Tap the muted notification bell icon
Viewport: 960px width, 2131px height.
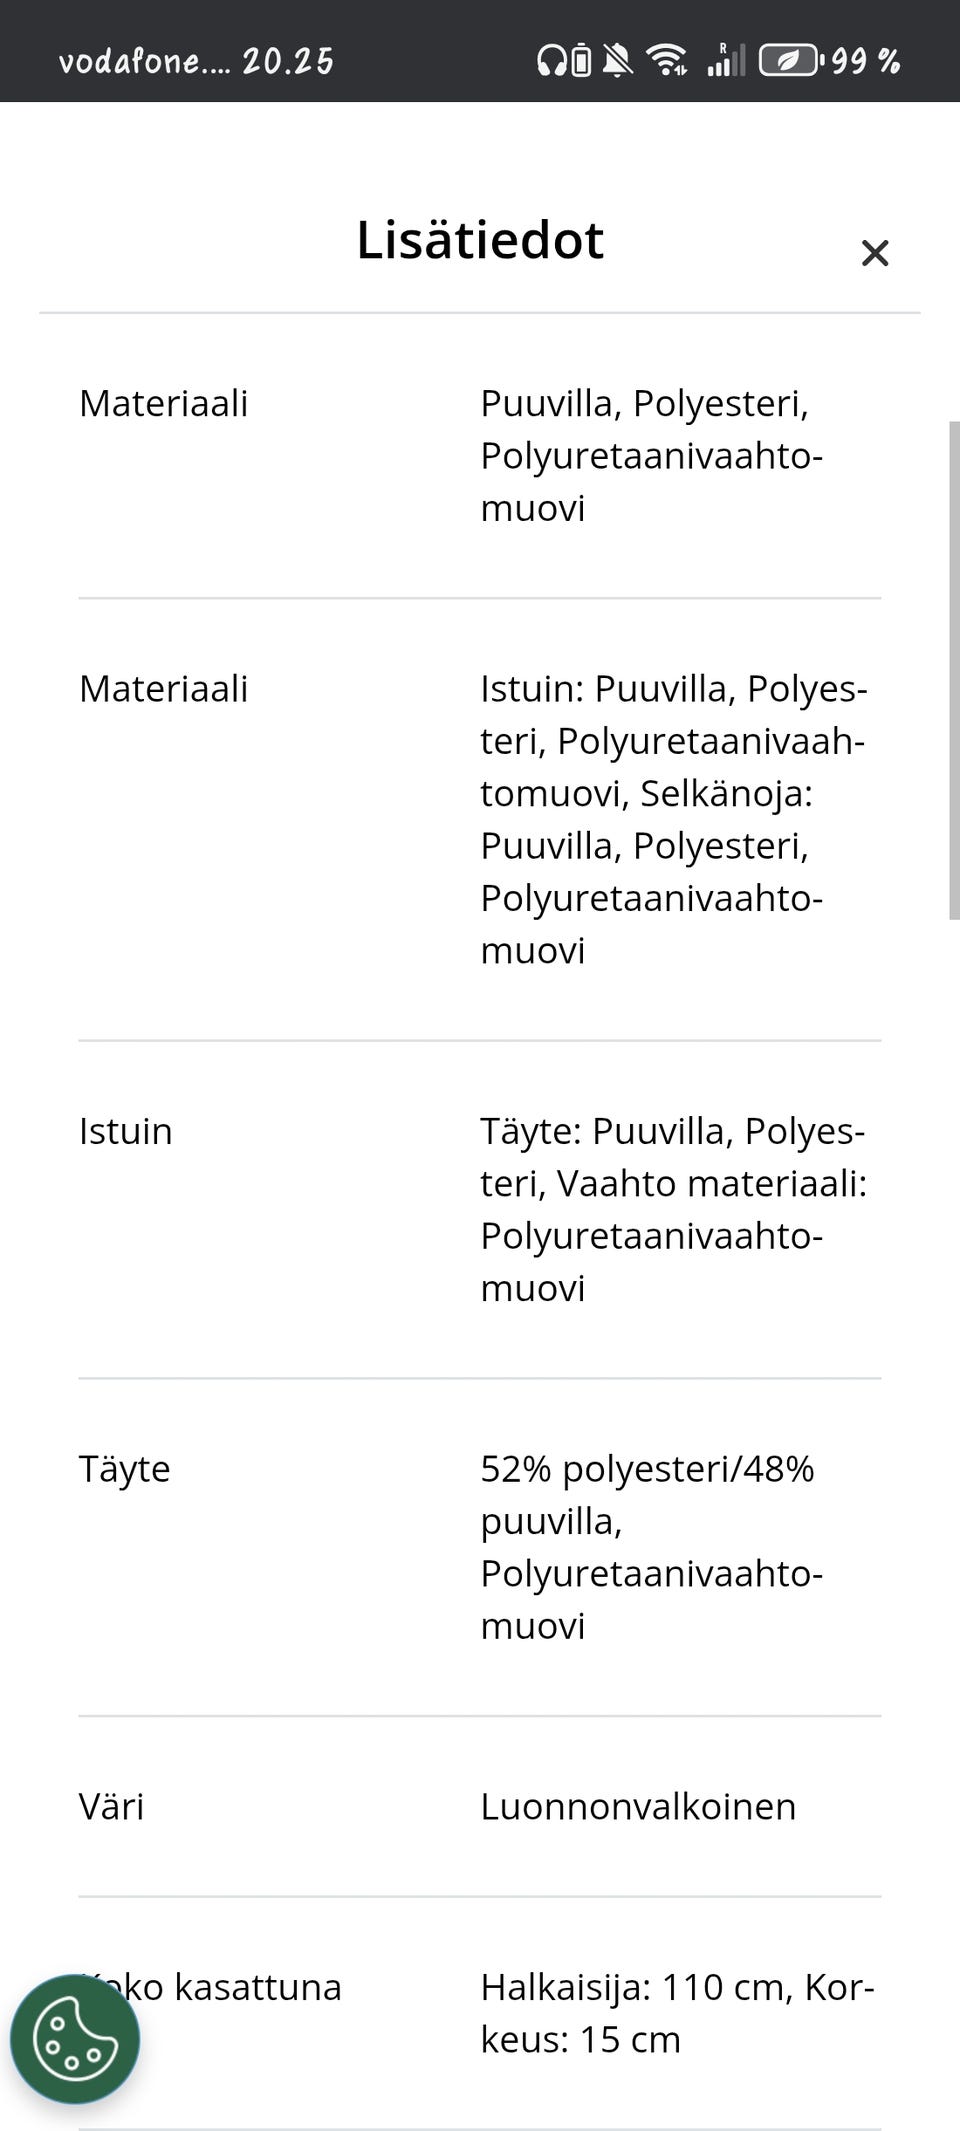pos(617,61)
